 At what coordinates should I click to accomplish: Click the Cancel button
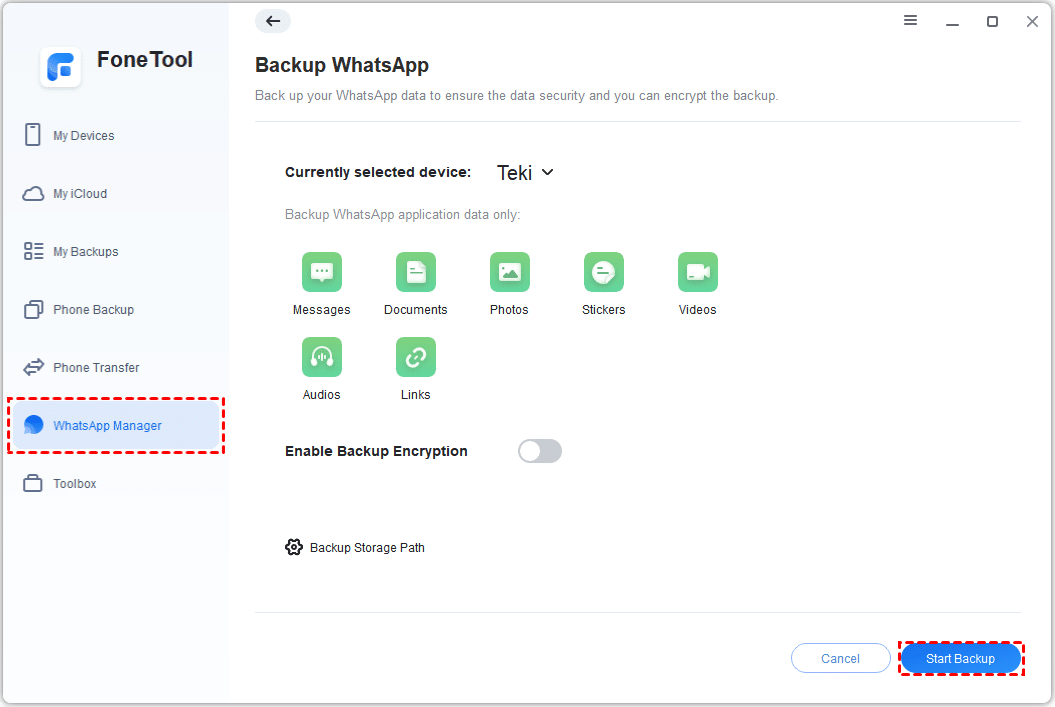pyautogui.click(x=840, y=659)
